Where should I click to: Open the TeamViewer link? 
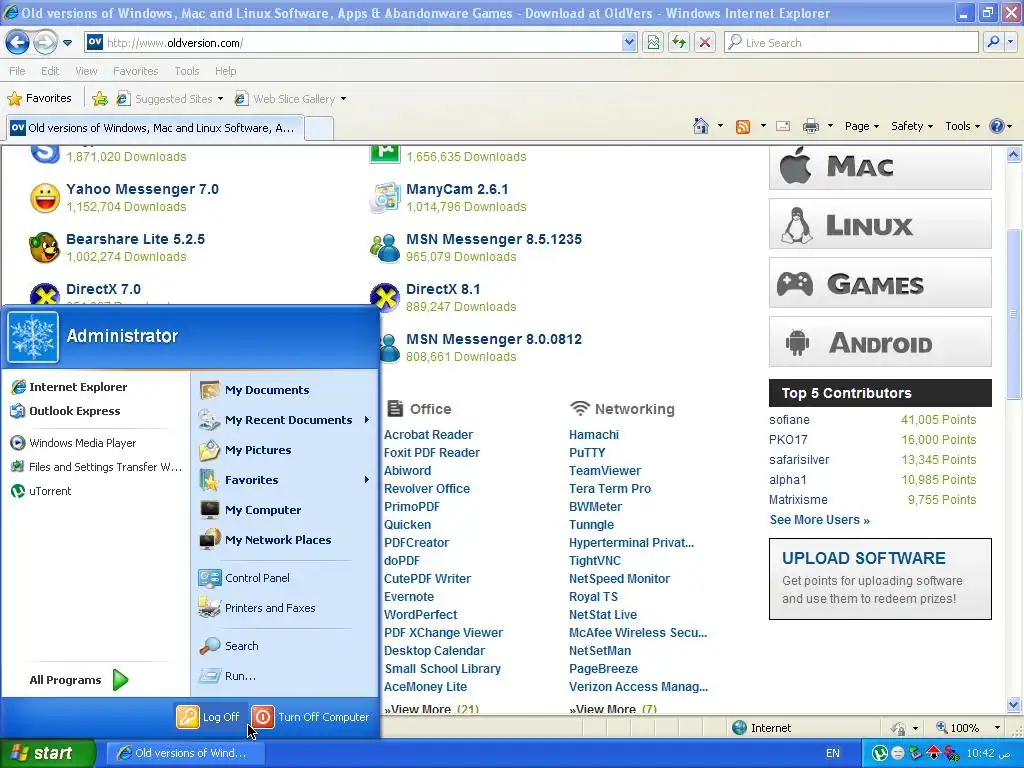pyautogui.click(x=605, y=471)
